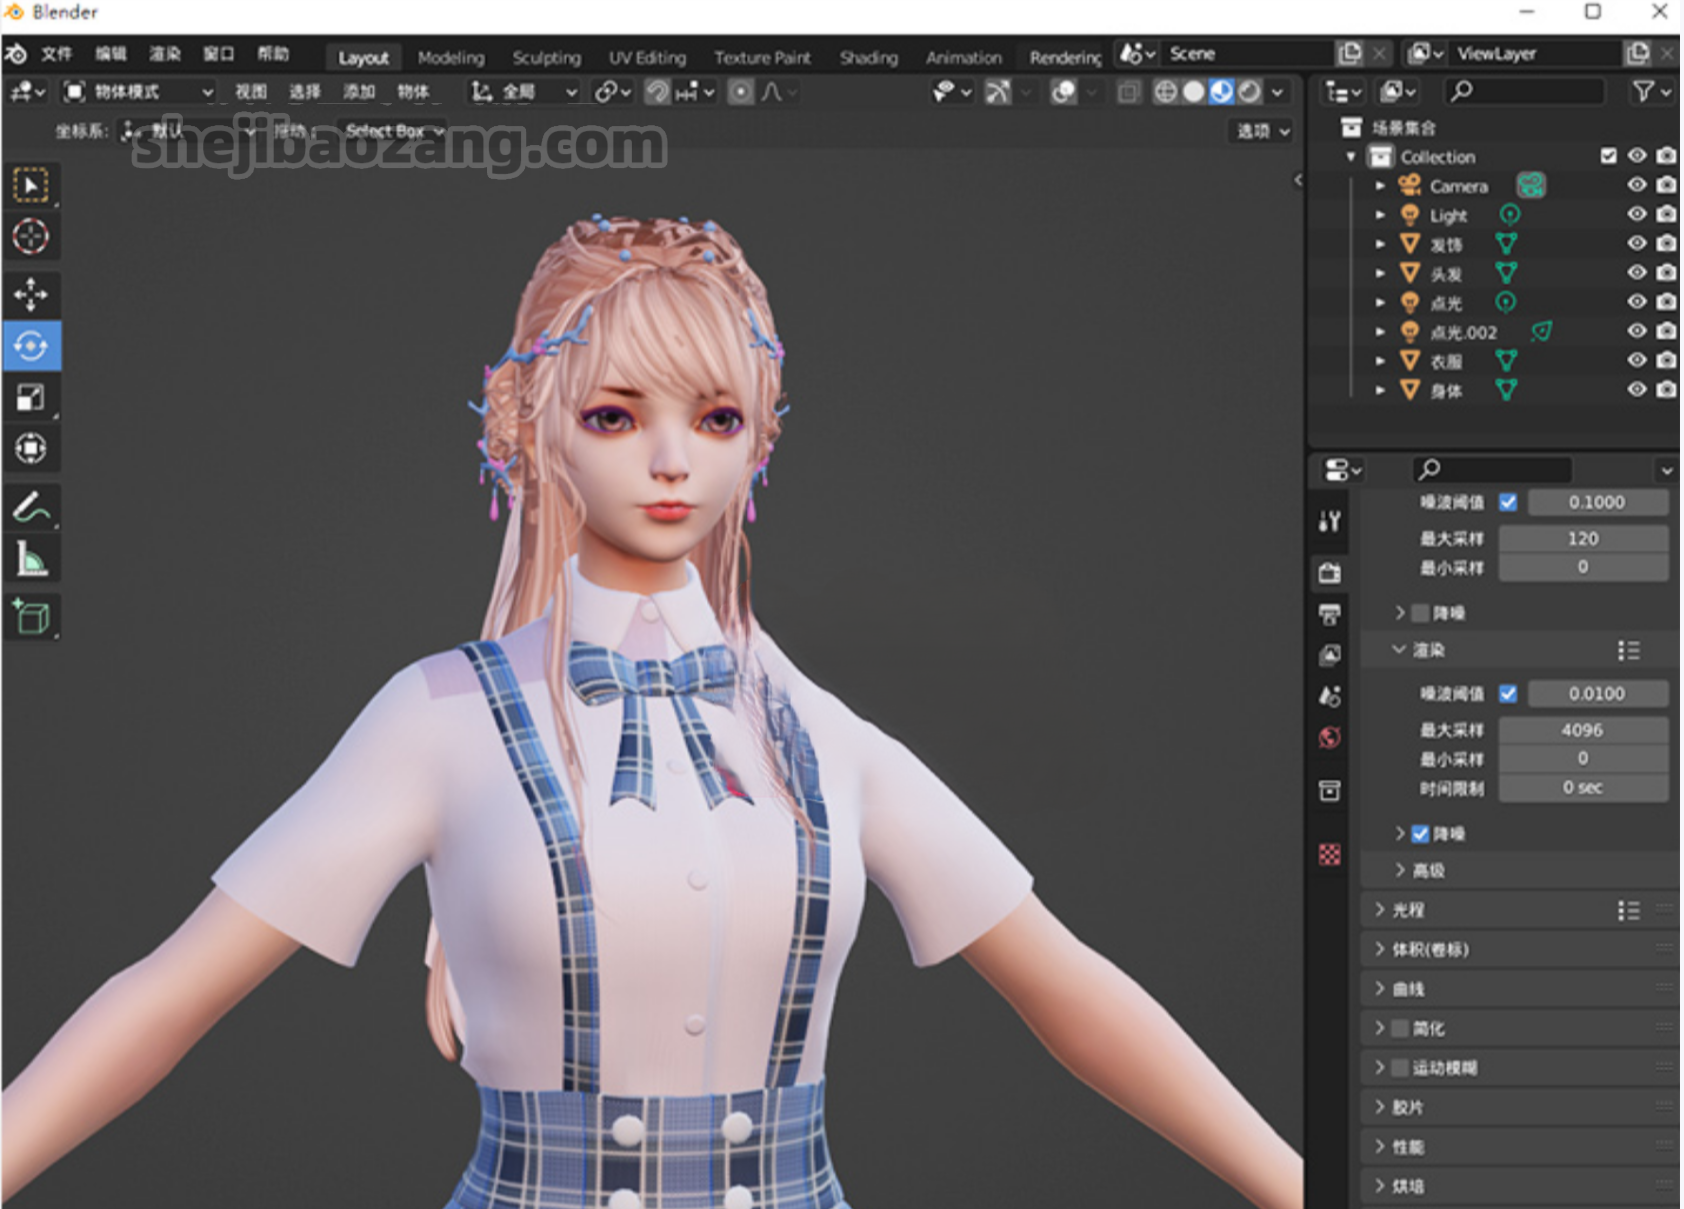
Task: Disable the render denoise checkbox
Action: (1420, 833)
